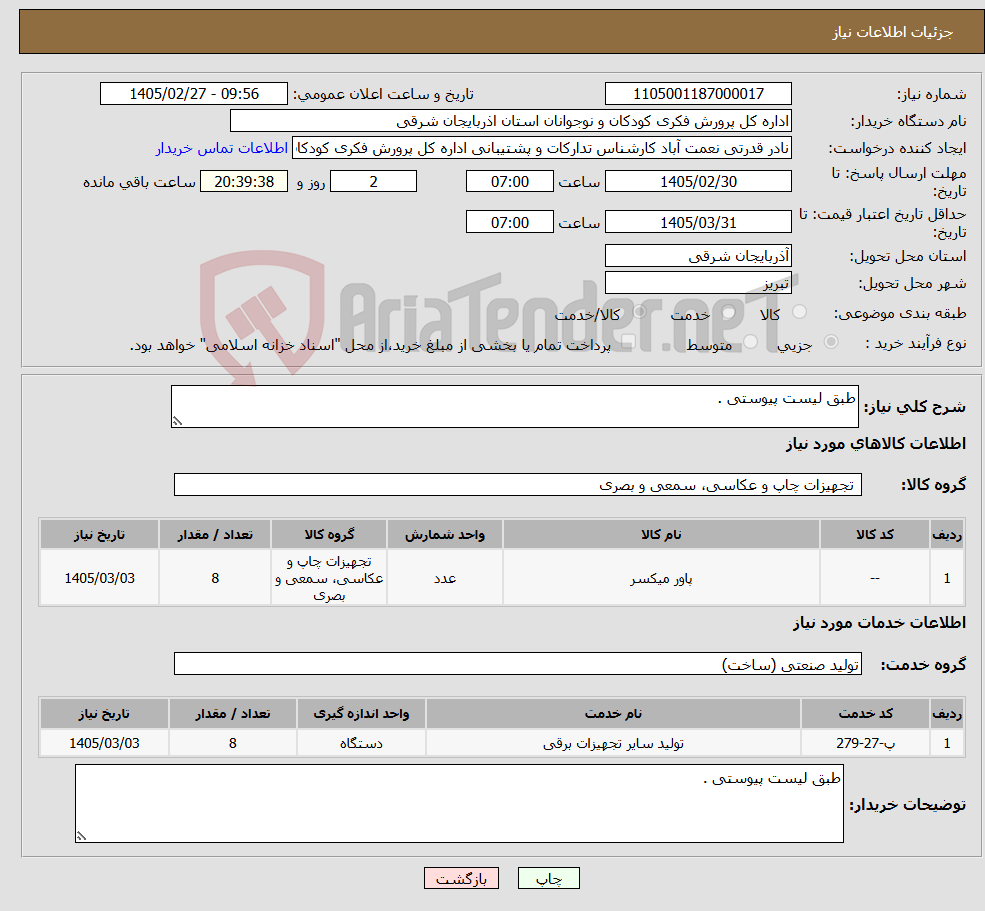Open the اطلاعات تماس خریدار link
This screenshot has height=911, width=985.
click(x=222, y=148)
